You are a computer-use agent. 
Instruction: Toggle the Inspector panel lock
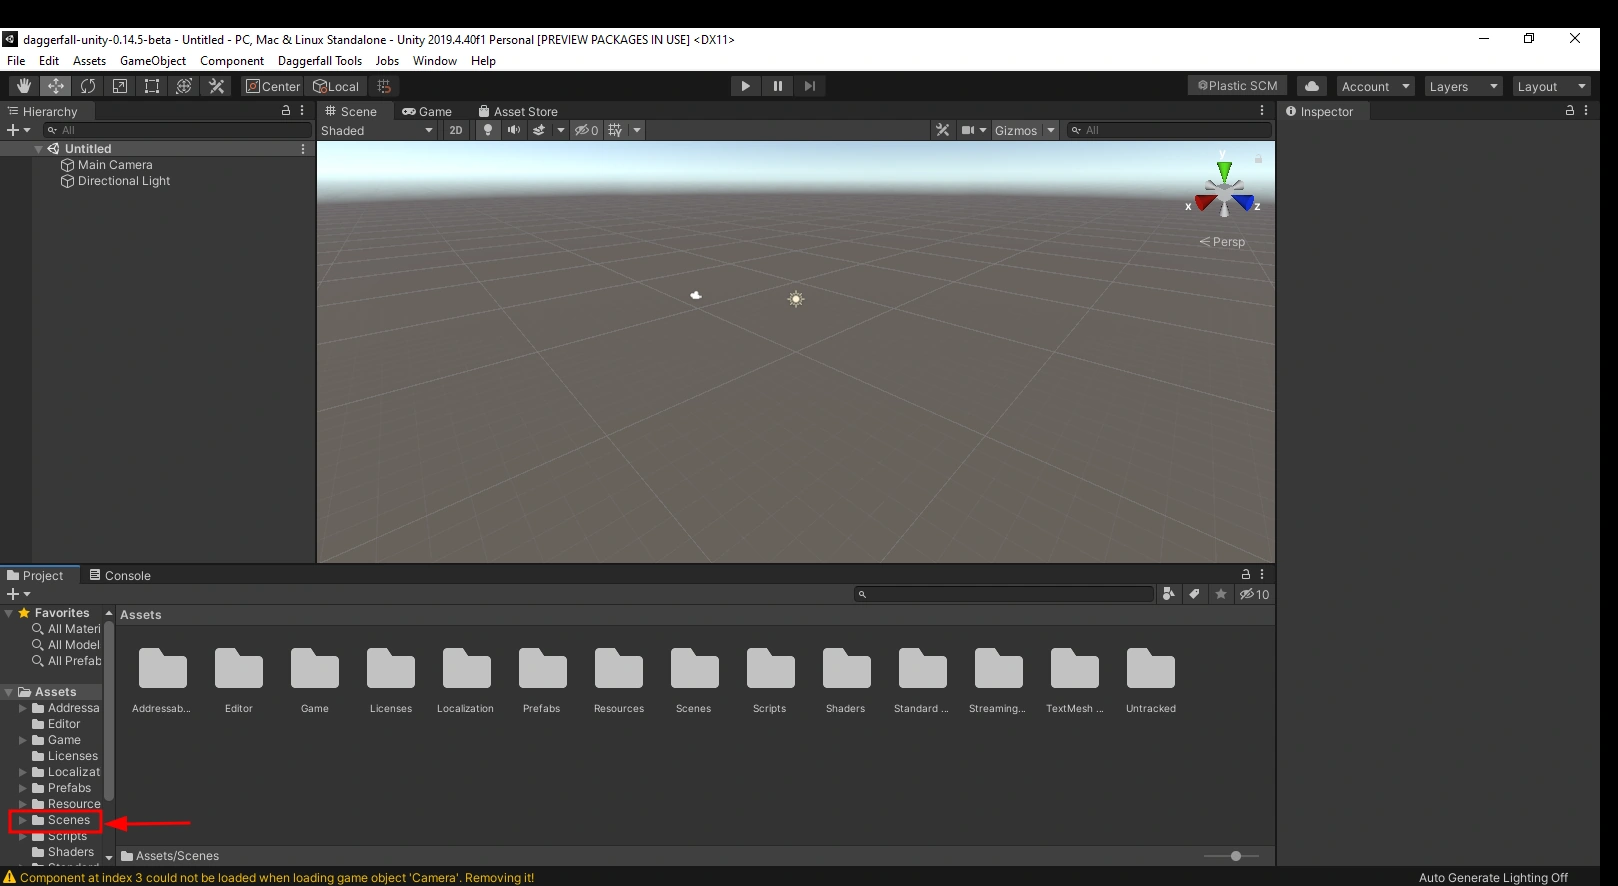pyautogui.click(x=1570, y=111)
